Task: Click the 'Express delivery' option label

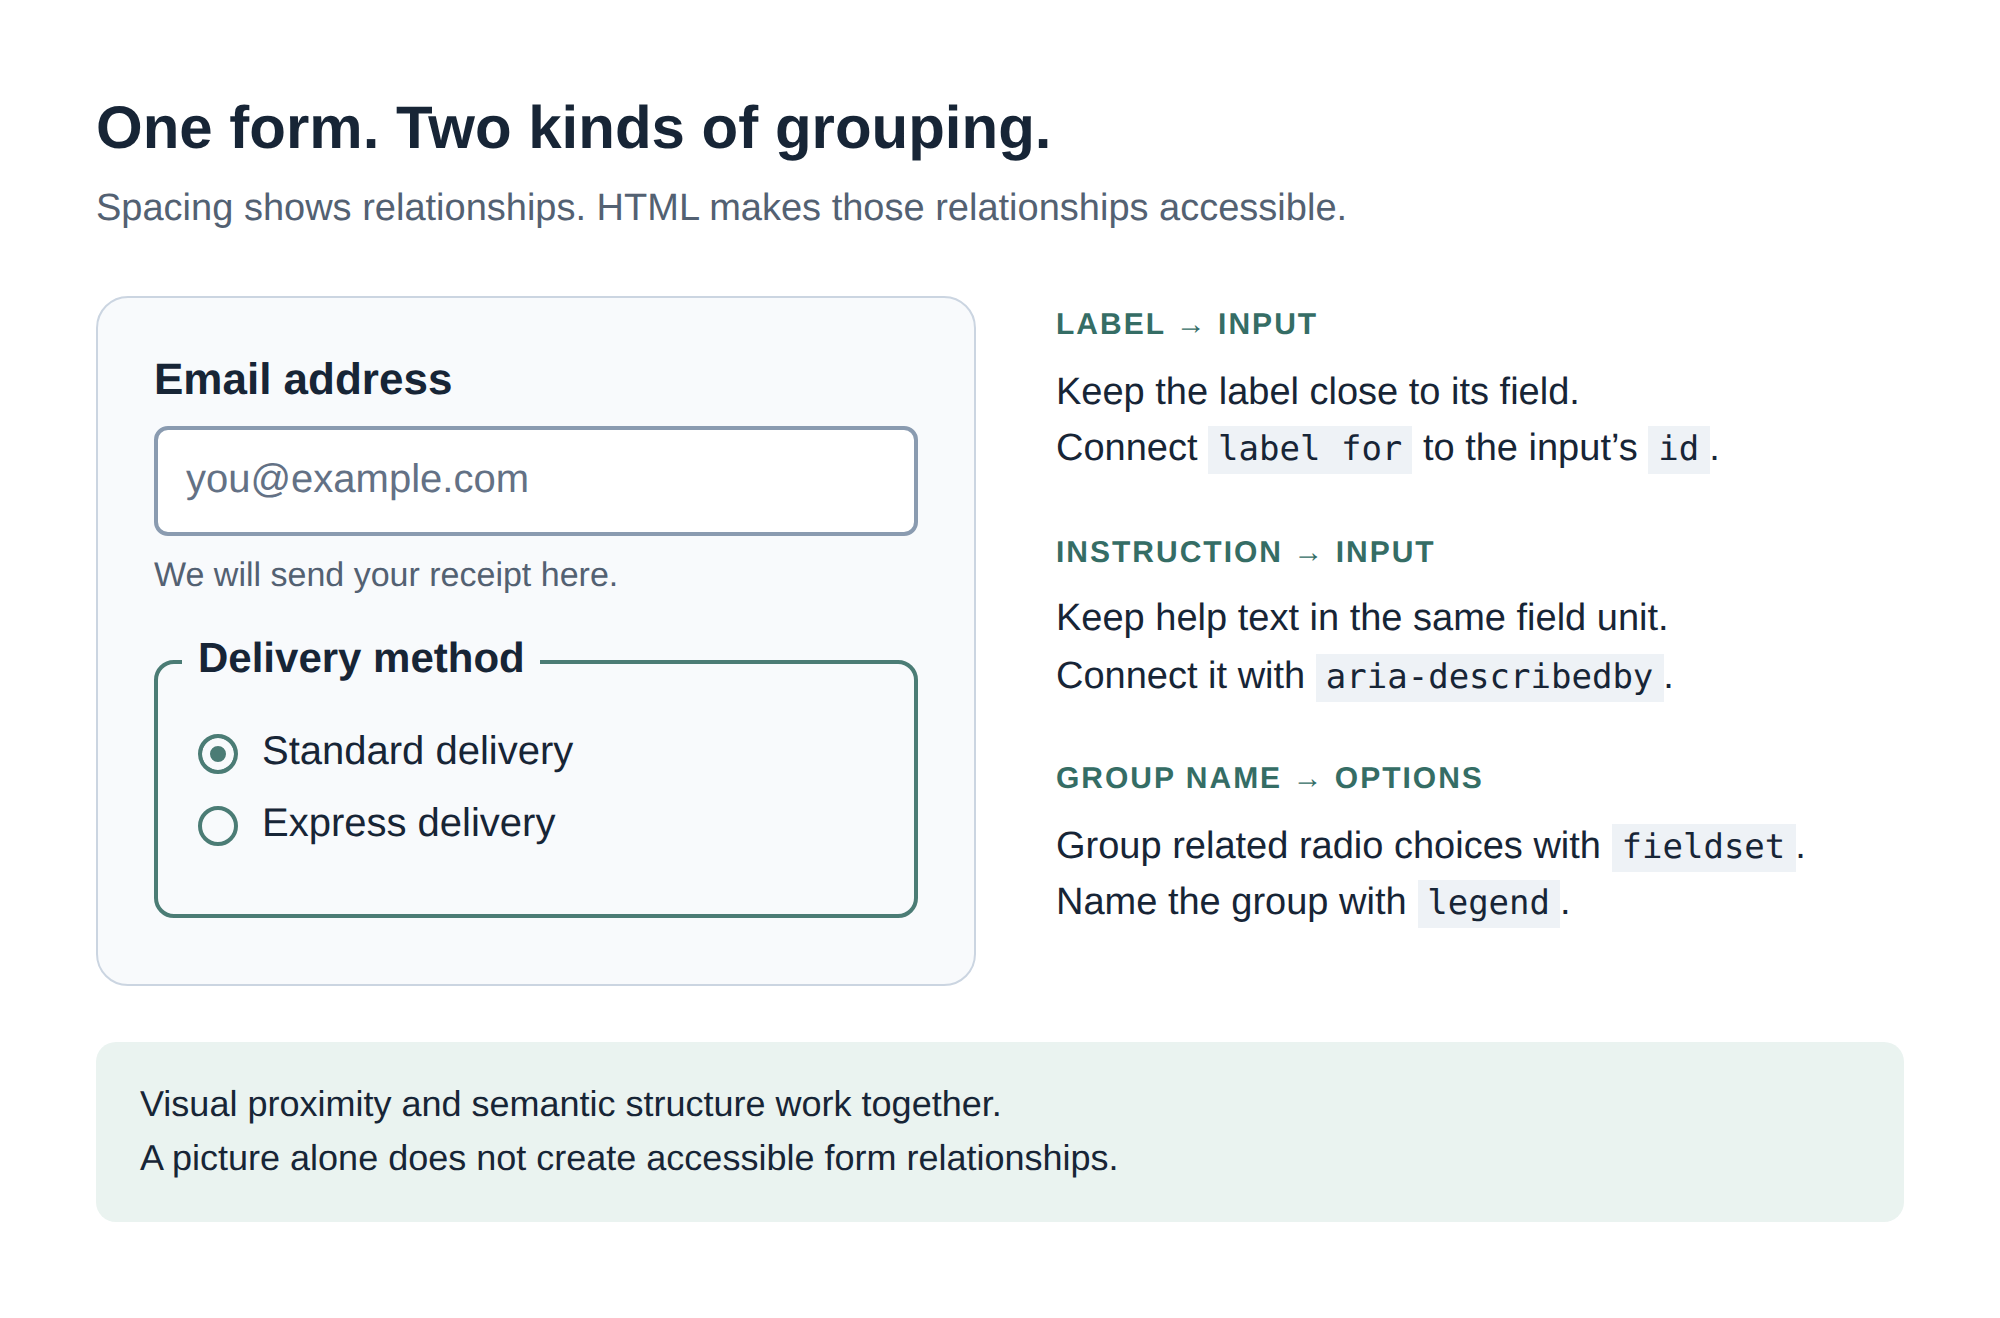Action: click(409, 823)
